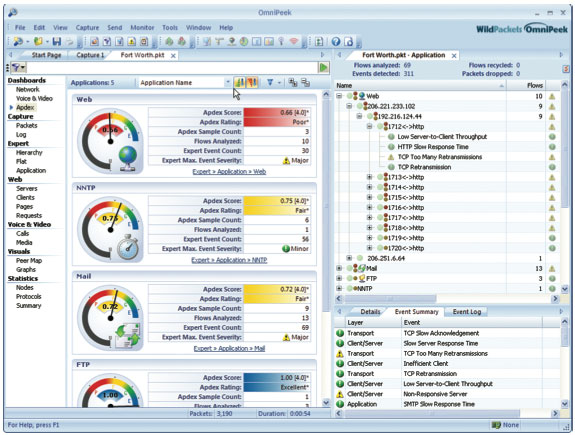Viewport: 575px width, 435px height.
Task: Expand the FTP node in Application tree
Action: (x=339, y=278)
